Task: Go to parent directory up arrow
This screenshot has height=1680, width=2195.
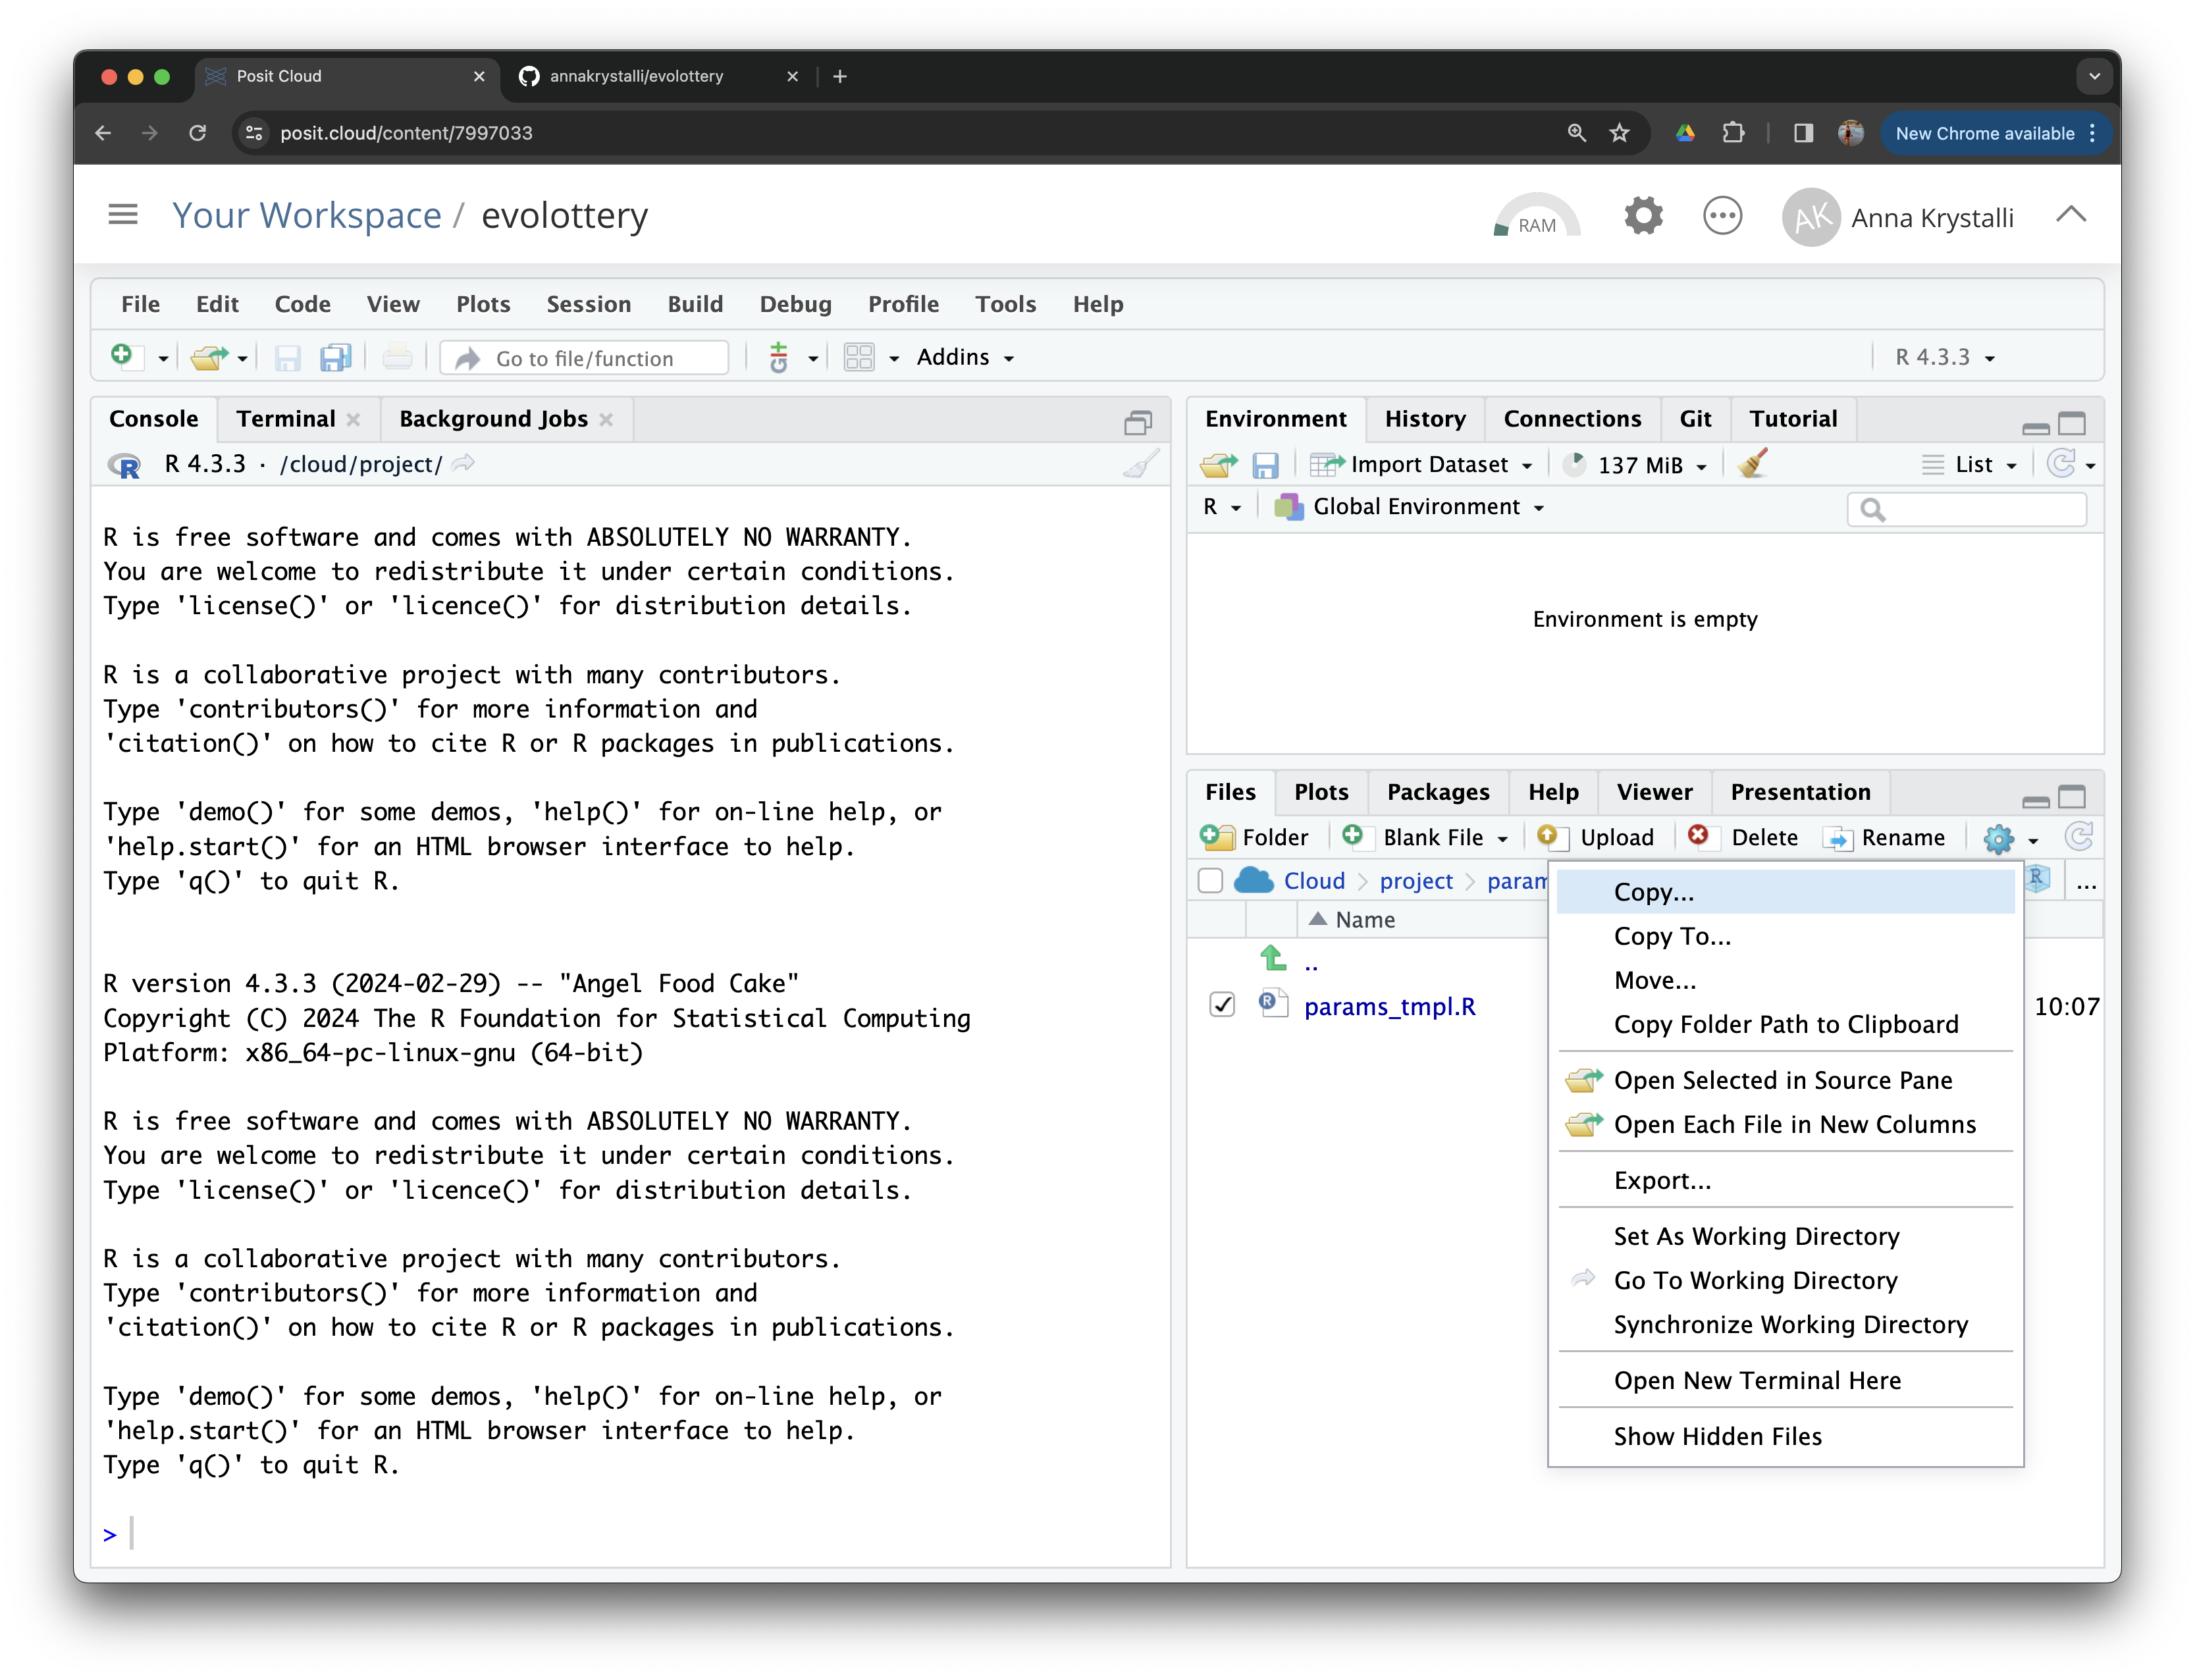Action: click(1272, 960)
